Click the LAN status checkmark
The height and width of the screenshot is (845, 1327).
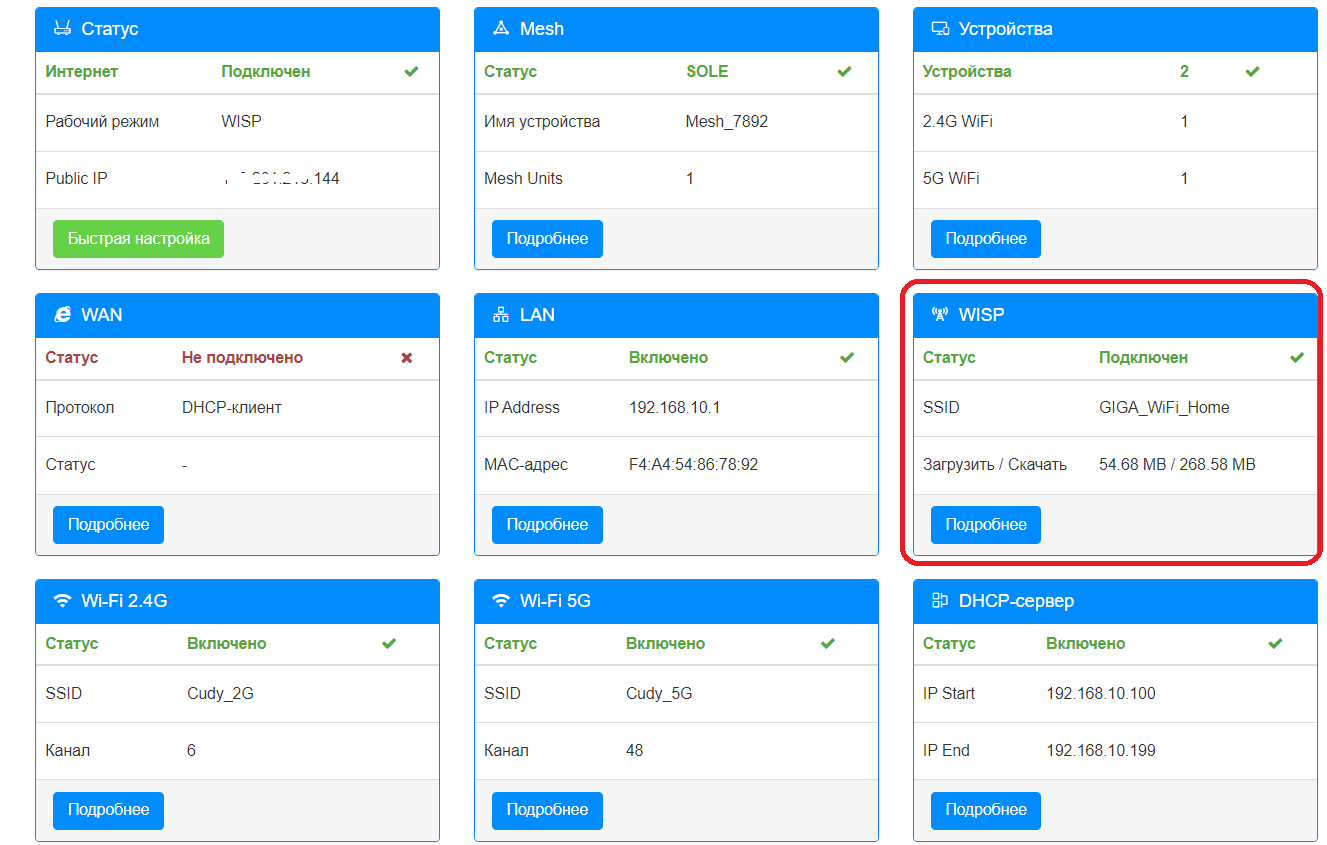(x=847, y=358)
